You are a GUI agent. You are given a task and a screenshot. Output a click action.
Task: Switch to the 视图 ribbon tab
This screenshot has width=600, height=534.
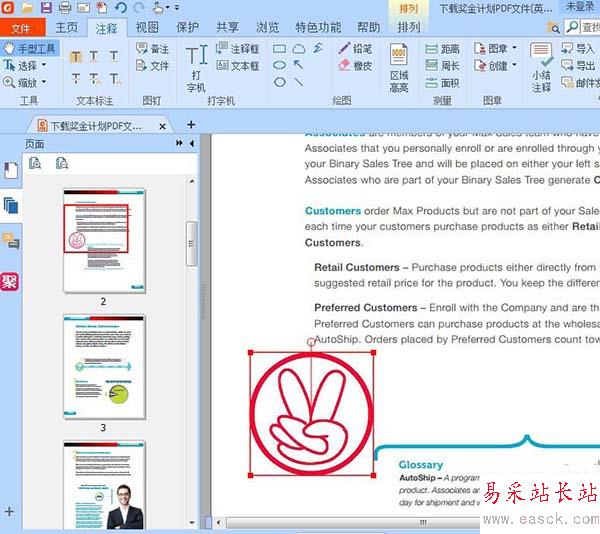click(x=147, y=28)
